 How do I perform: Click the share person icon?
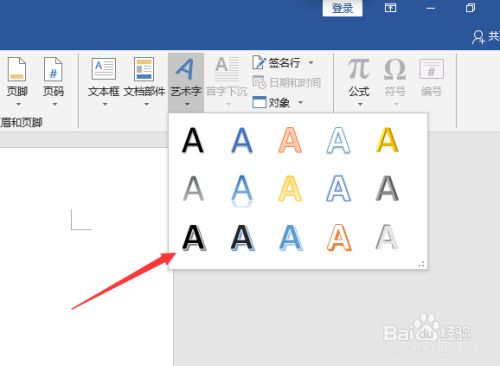[478, 37]
